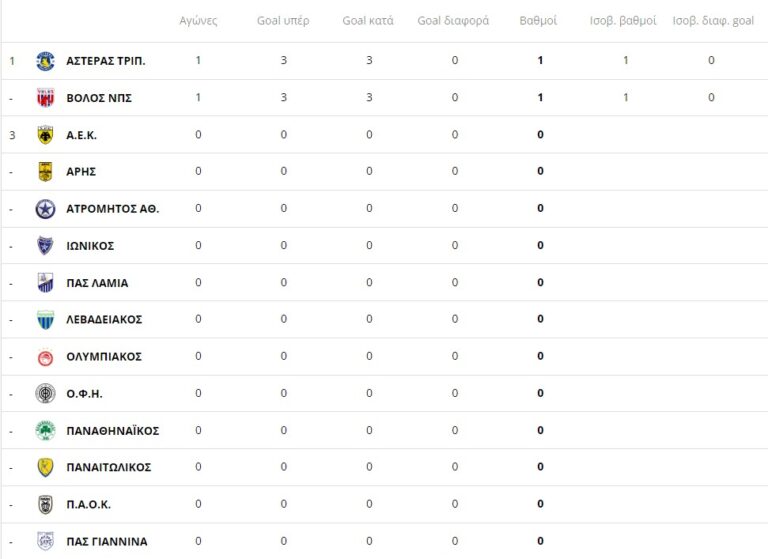Open Ο.Φ.Η. team name link
The image size is (768, 559).
(x=84, y=393)
